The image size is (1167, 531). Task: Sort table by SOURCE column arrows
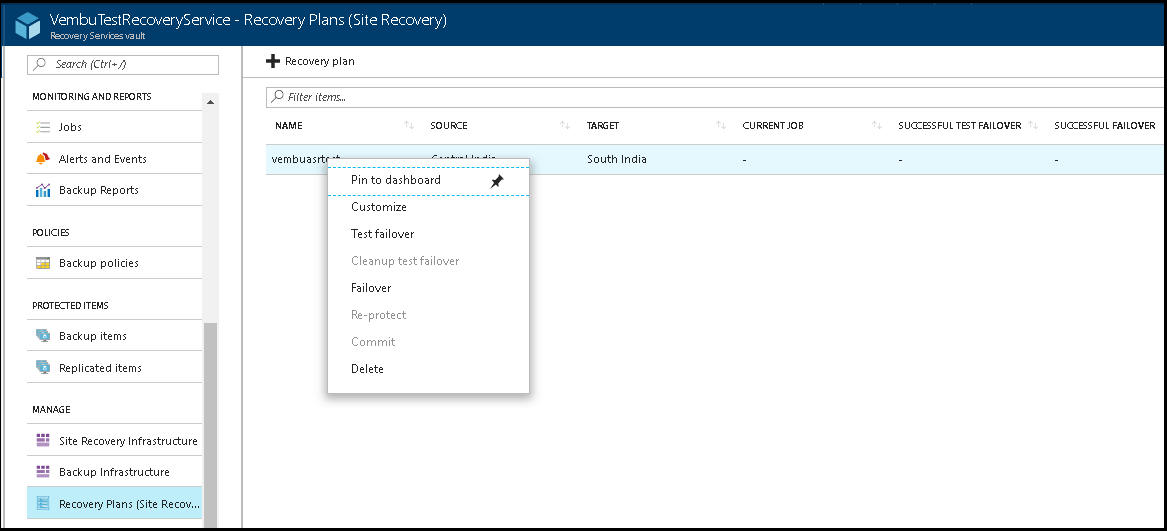565,125
